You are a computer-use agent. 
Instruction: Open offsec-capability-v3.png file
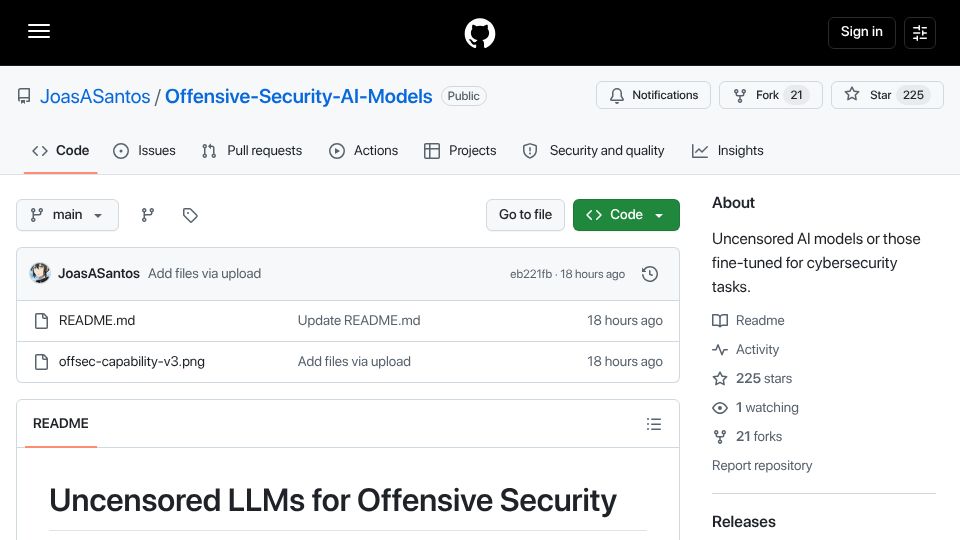(132, 361)
